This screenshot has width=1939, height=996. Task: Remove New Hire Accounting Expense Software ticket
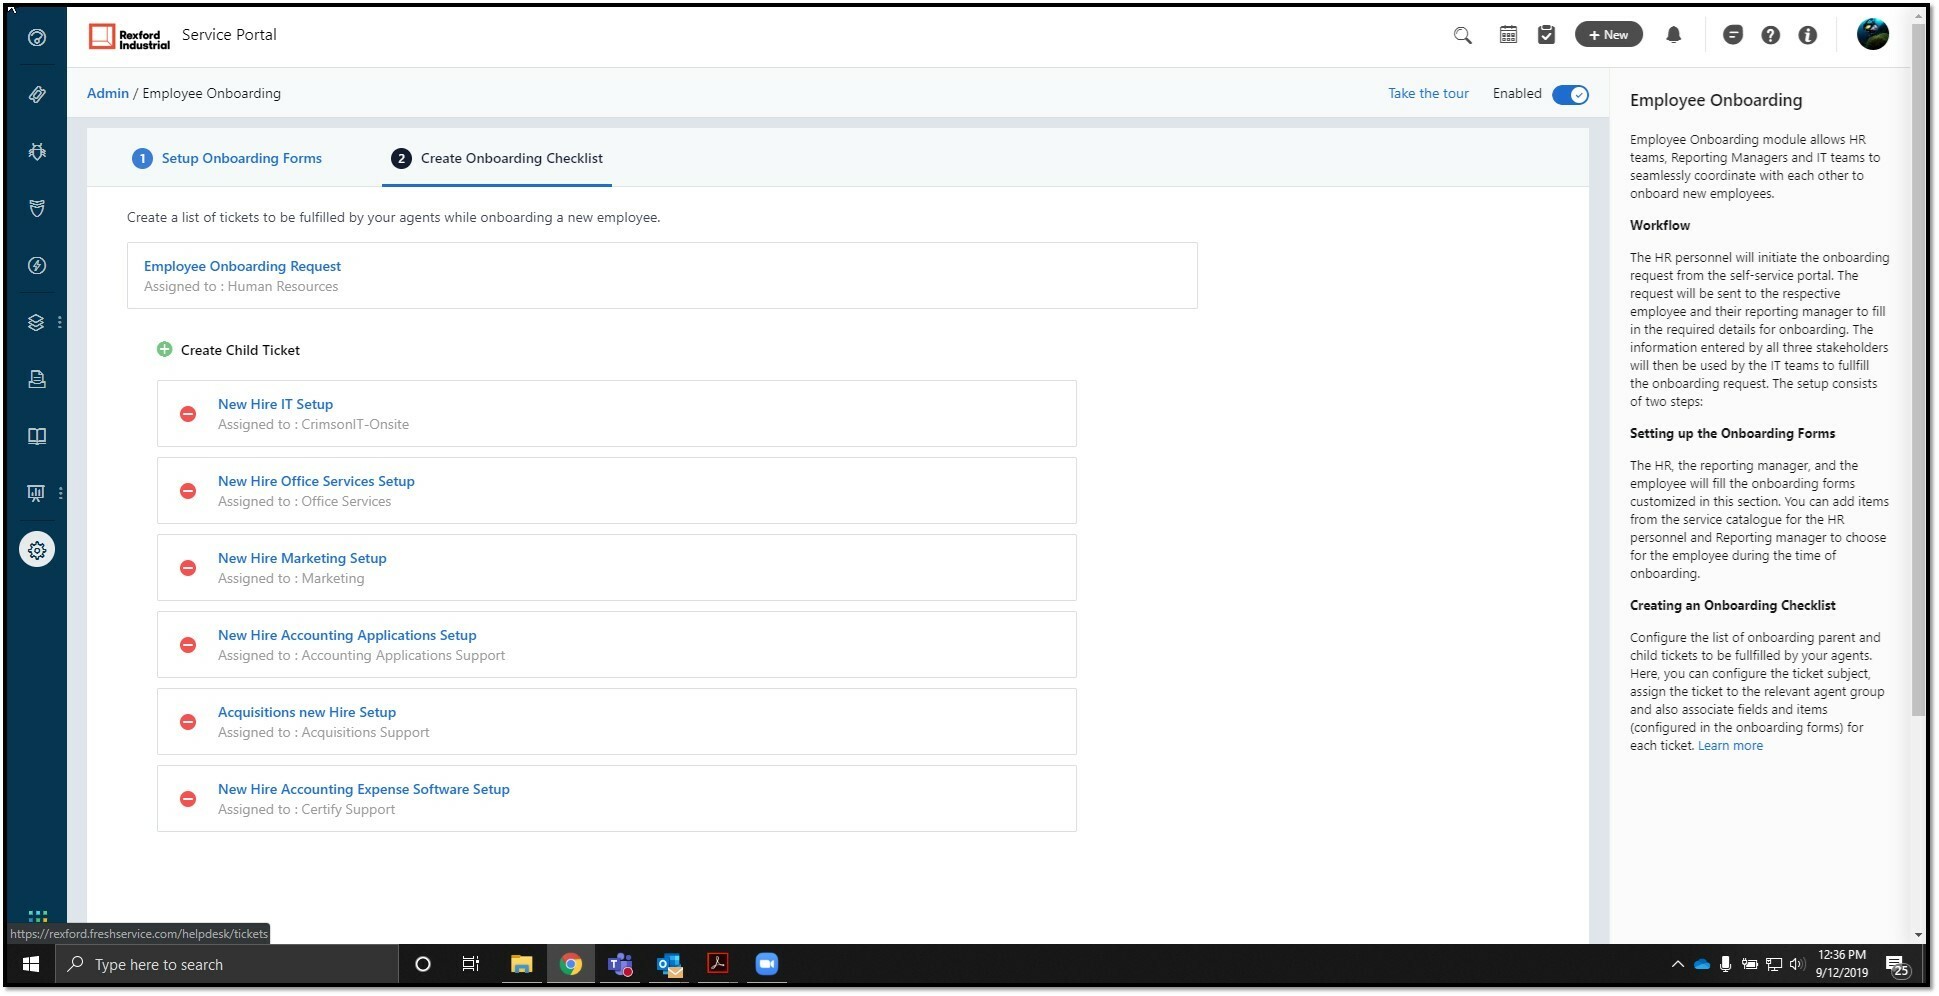187,799
